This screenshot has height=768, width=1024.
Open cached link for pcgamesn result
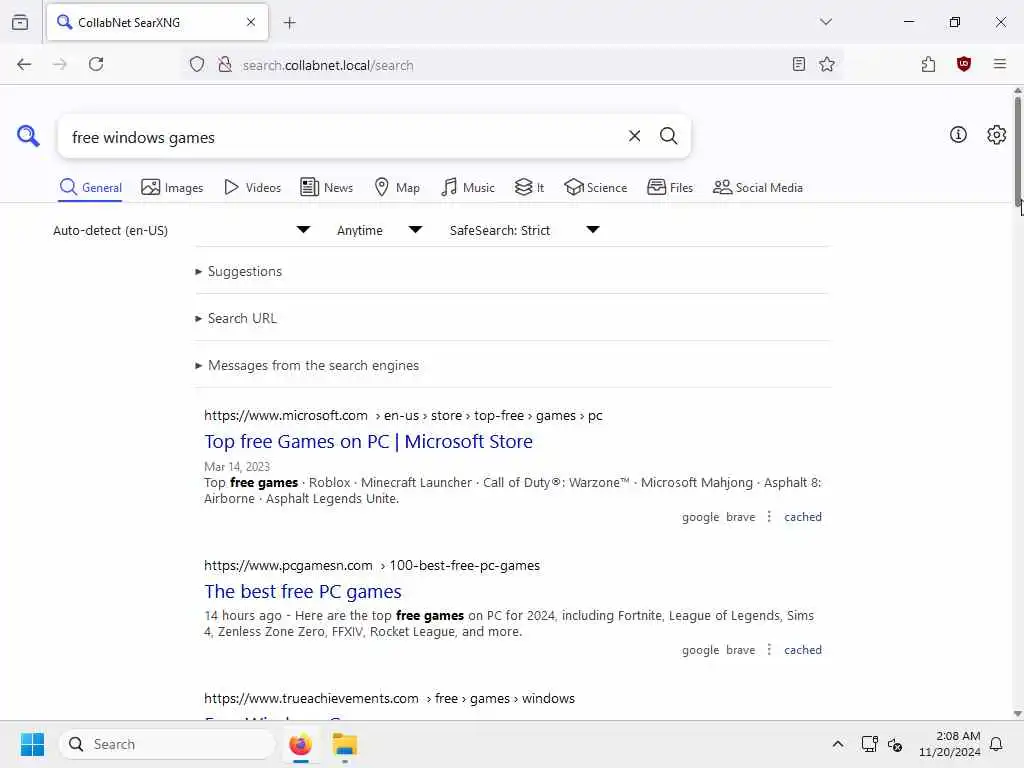pyautogui.click(x=803, y=650)
